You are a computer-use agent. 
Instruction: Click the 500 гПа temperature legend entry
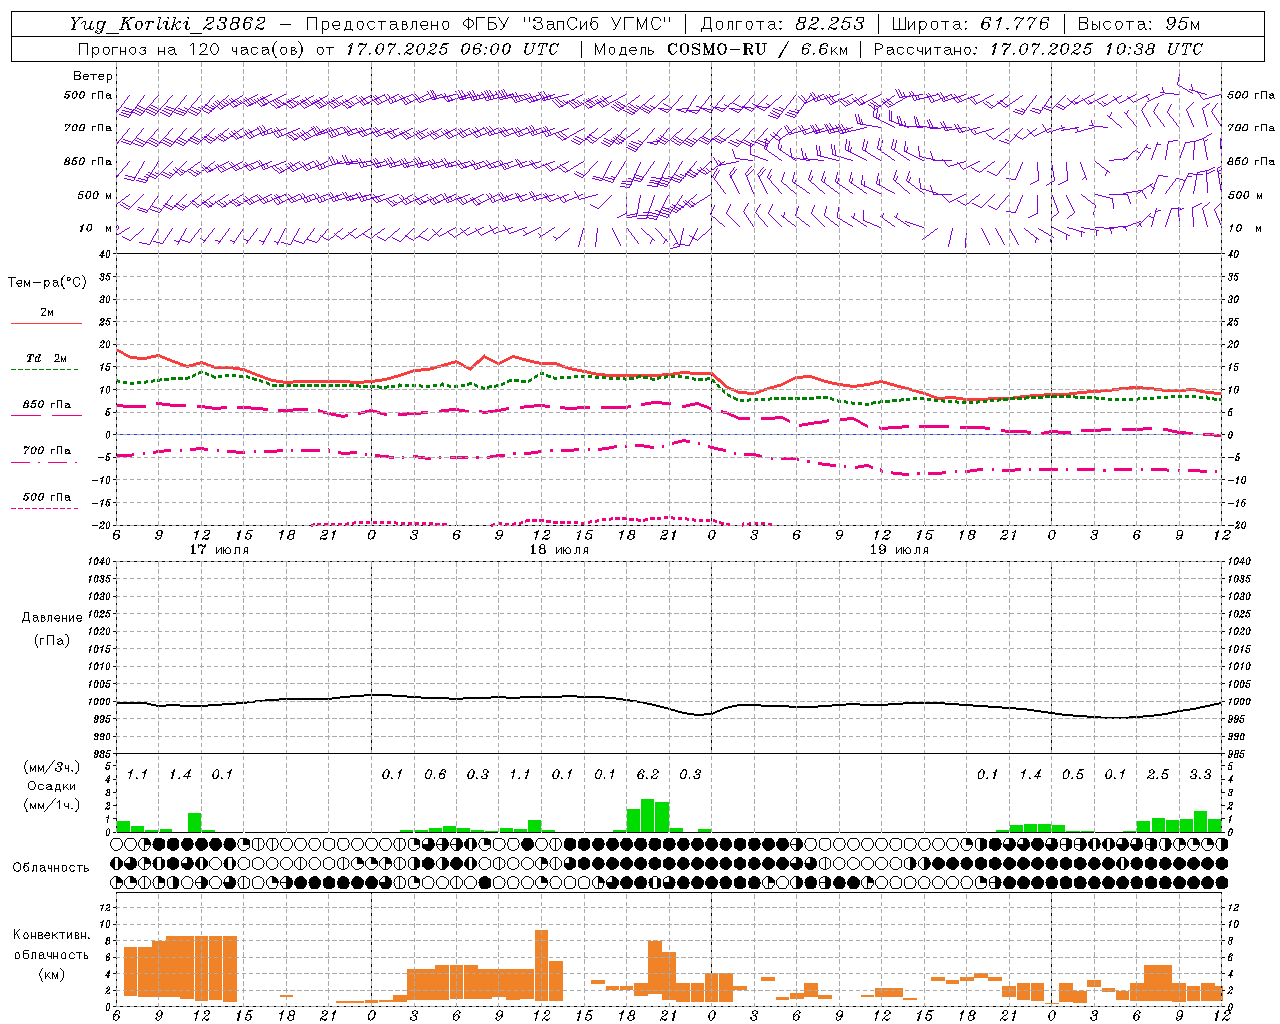pyautogui.click(x=47, y=497)
